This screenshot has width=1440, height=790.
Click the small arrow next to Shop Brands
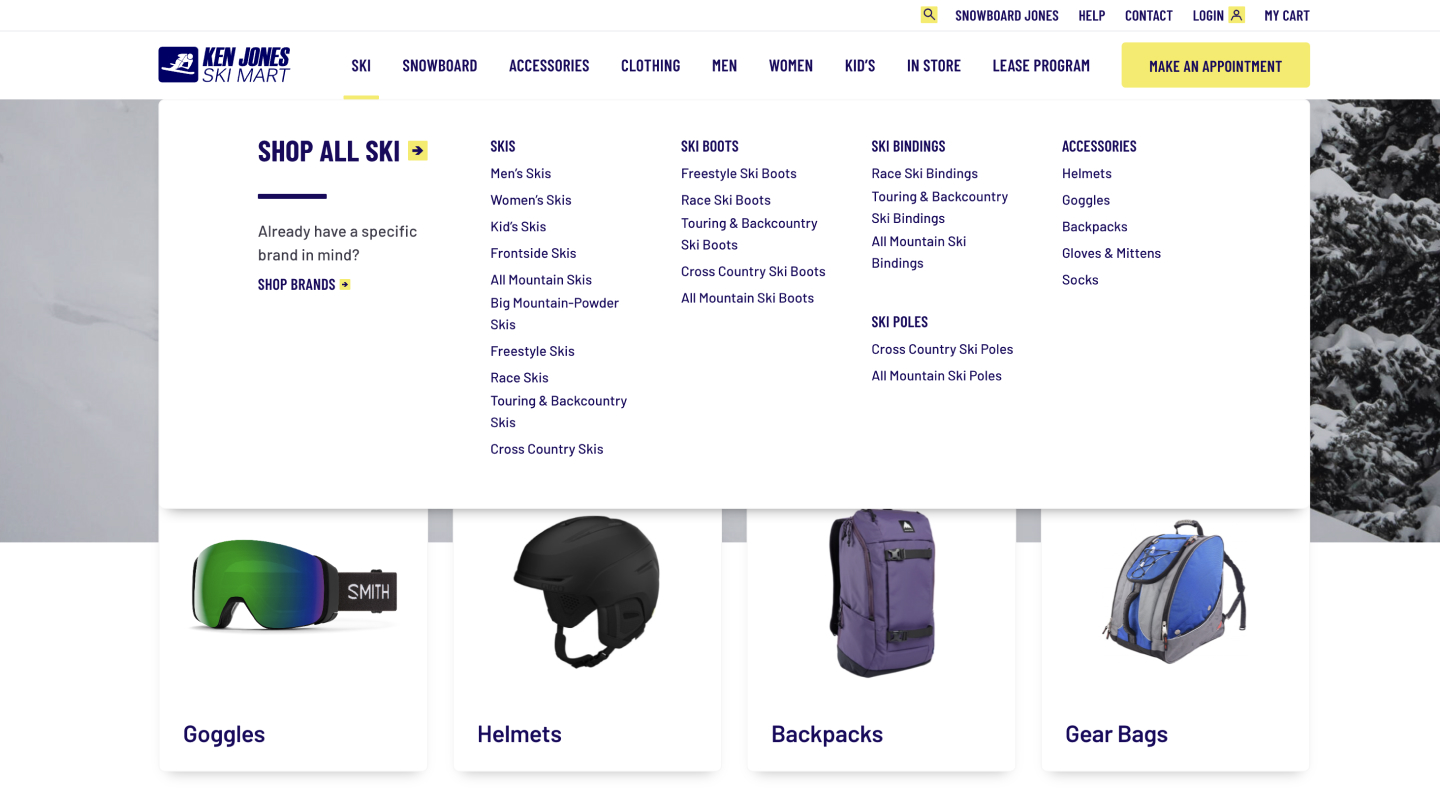[345, 285]
